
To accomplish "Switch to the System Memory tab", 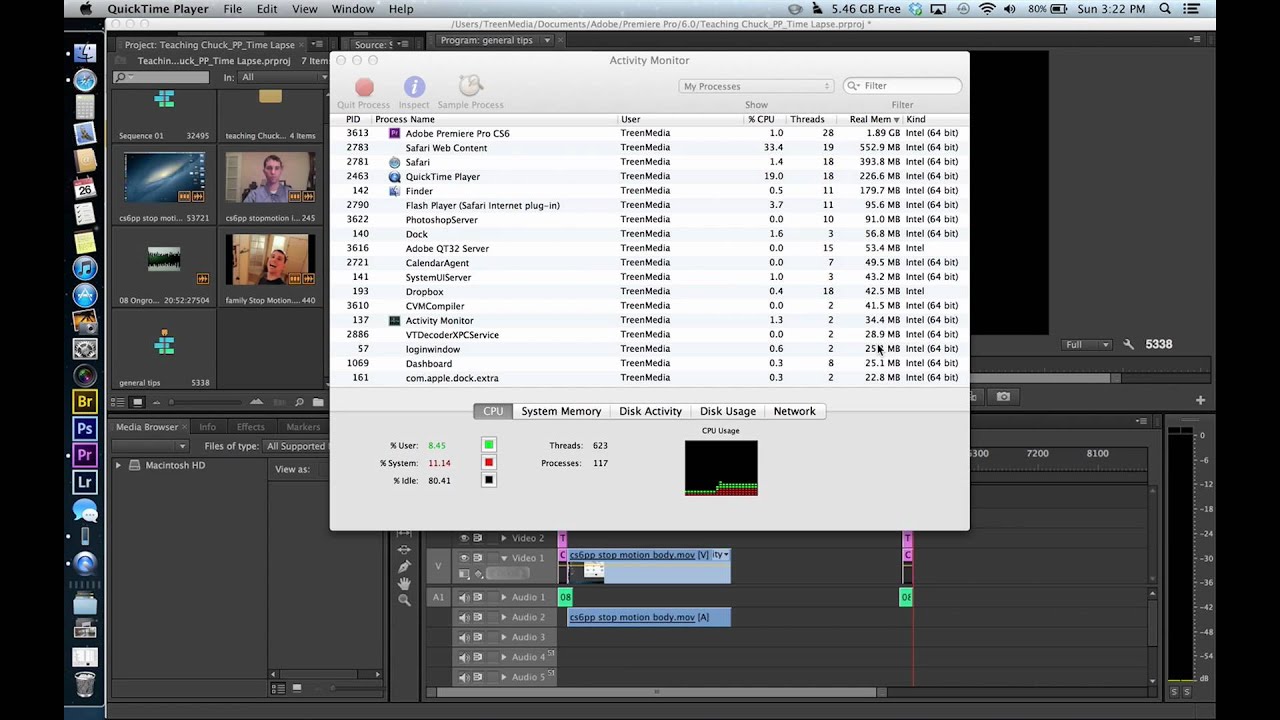I will [561, 411].
